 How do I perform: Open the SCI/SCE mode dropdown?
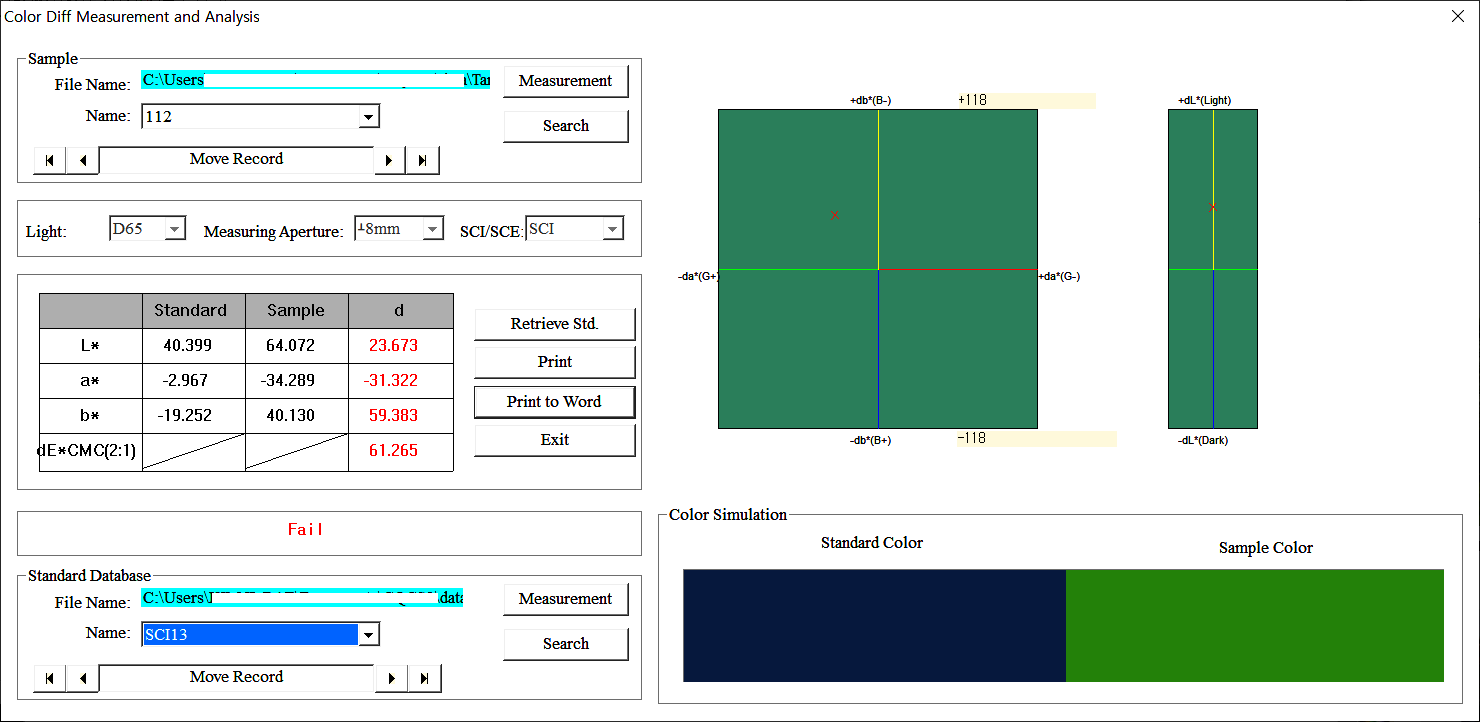click(612, 229)
